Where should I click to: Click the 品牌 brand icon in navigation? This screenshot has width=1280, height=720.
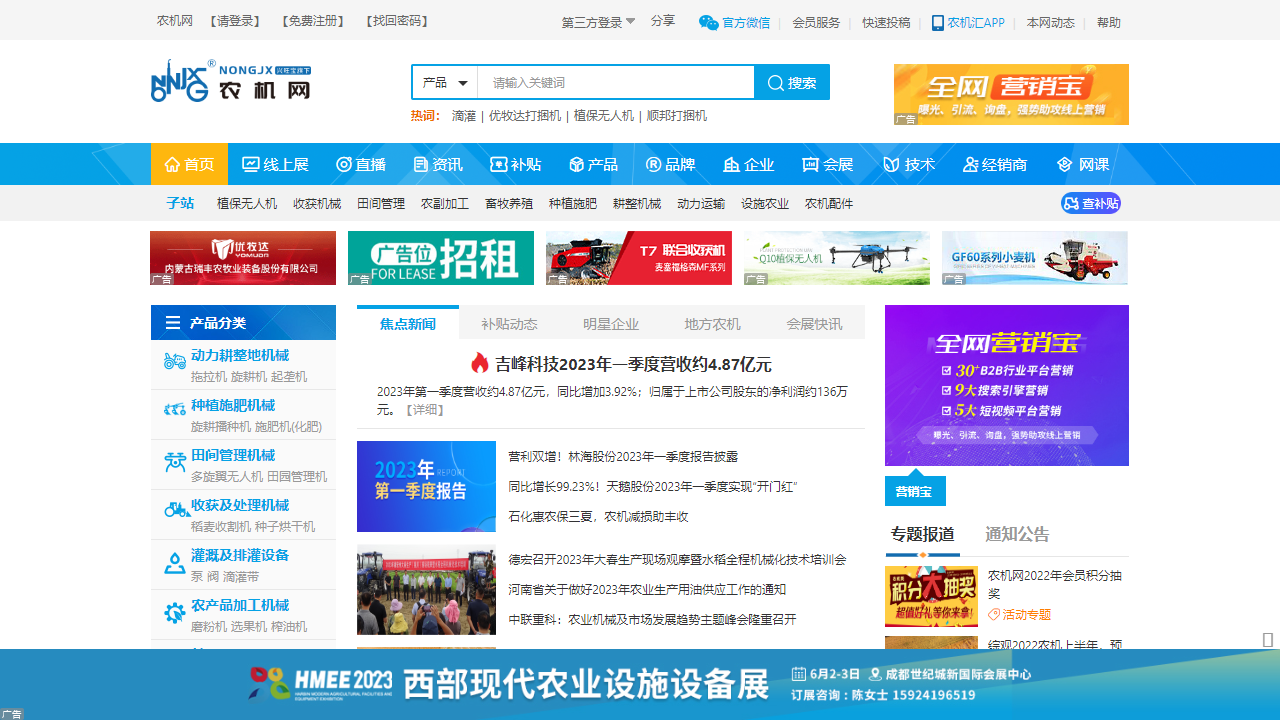[653, 164]
